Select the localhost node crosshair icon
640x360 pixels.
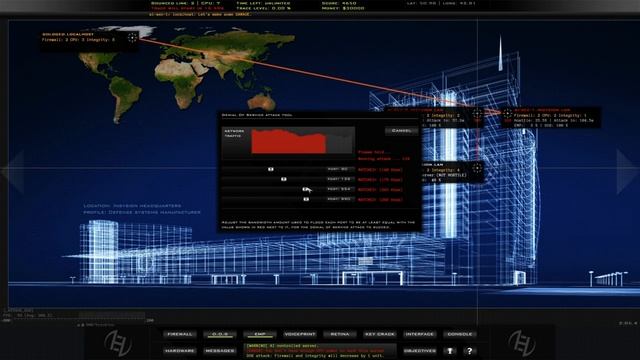(x=132, y=38)
